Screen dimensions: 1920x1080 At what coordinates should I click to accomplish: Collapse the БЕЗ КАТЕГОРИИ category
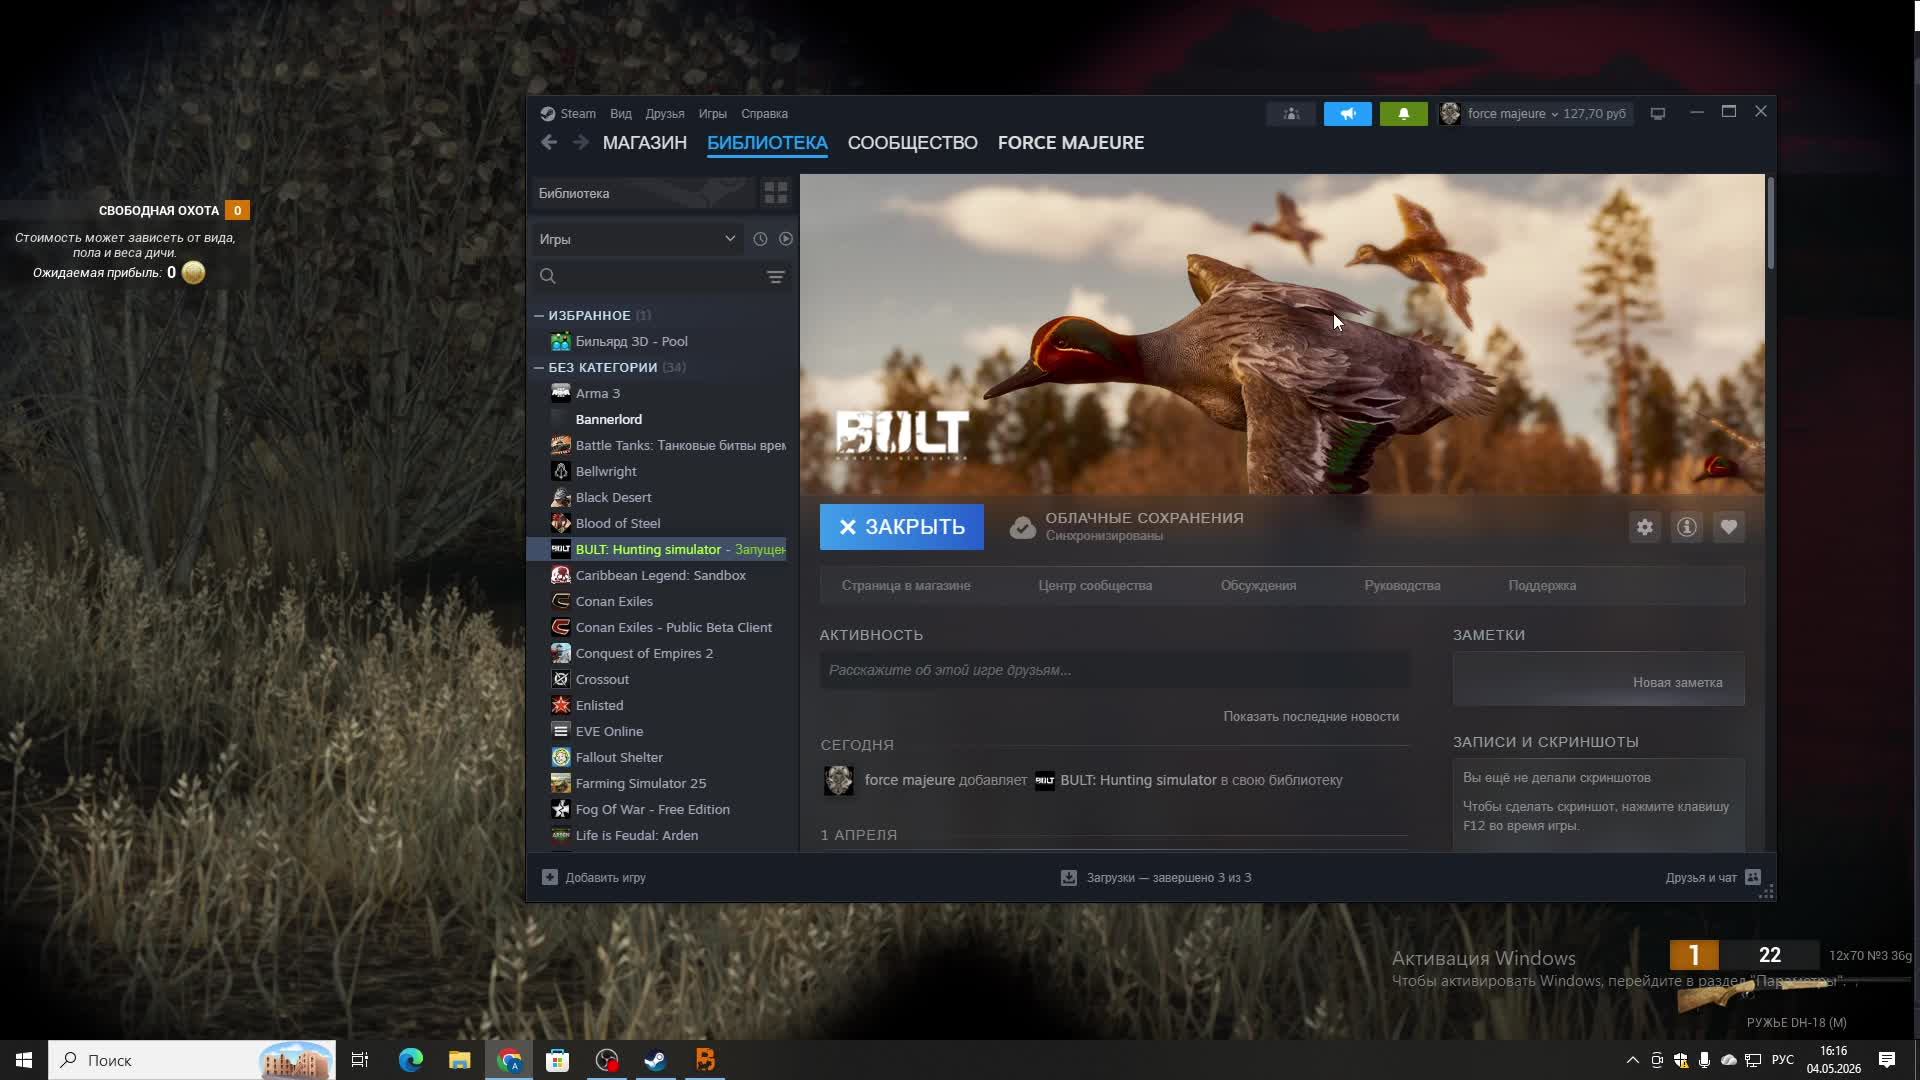pos(538,367)
